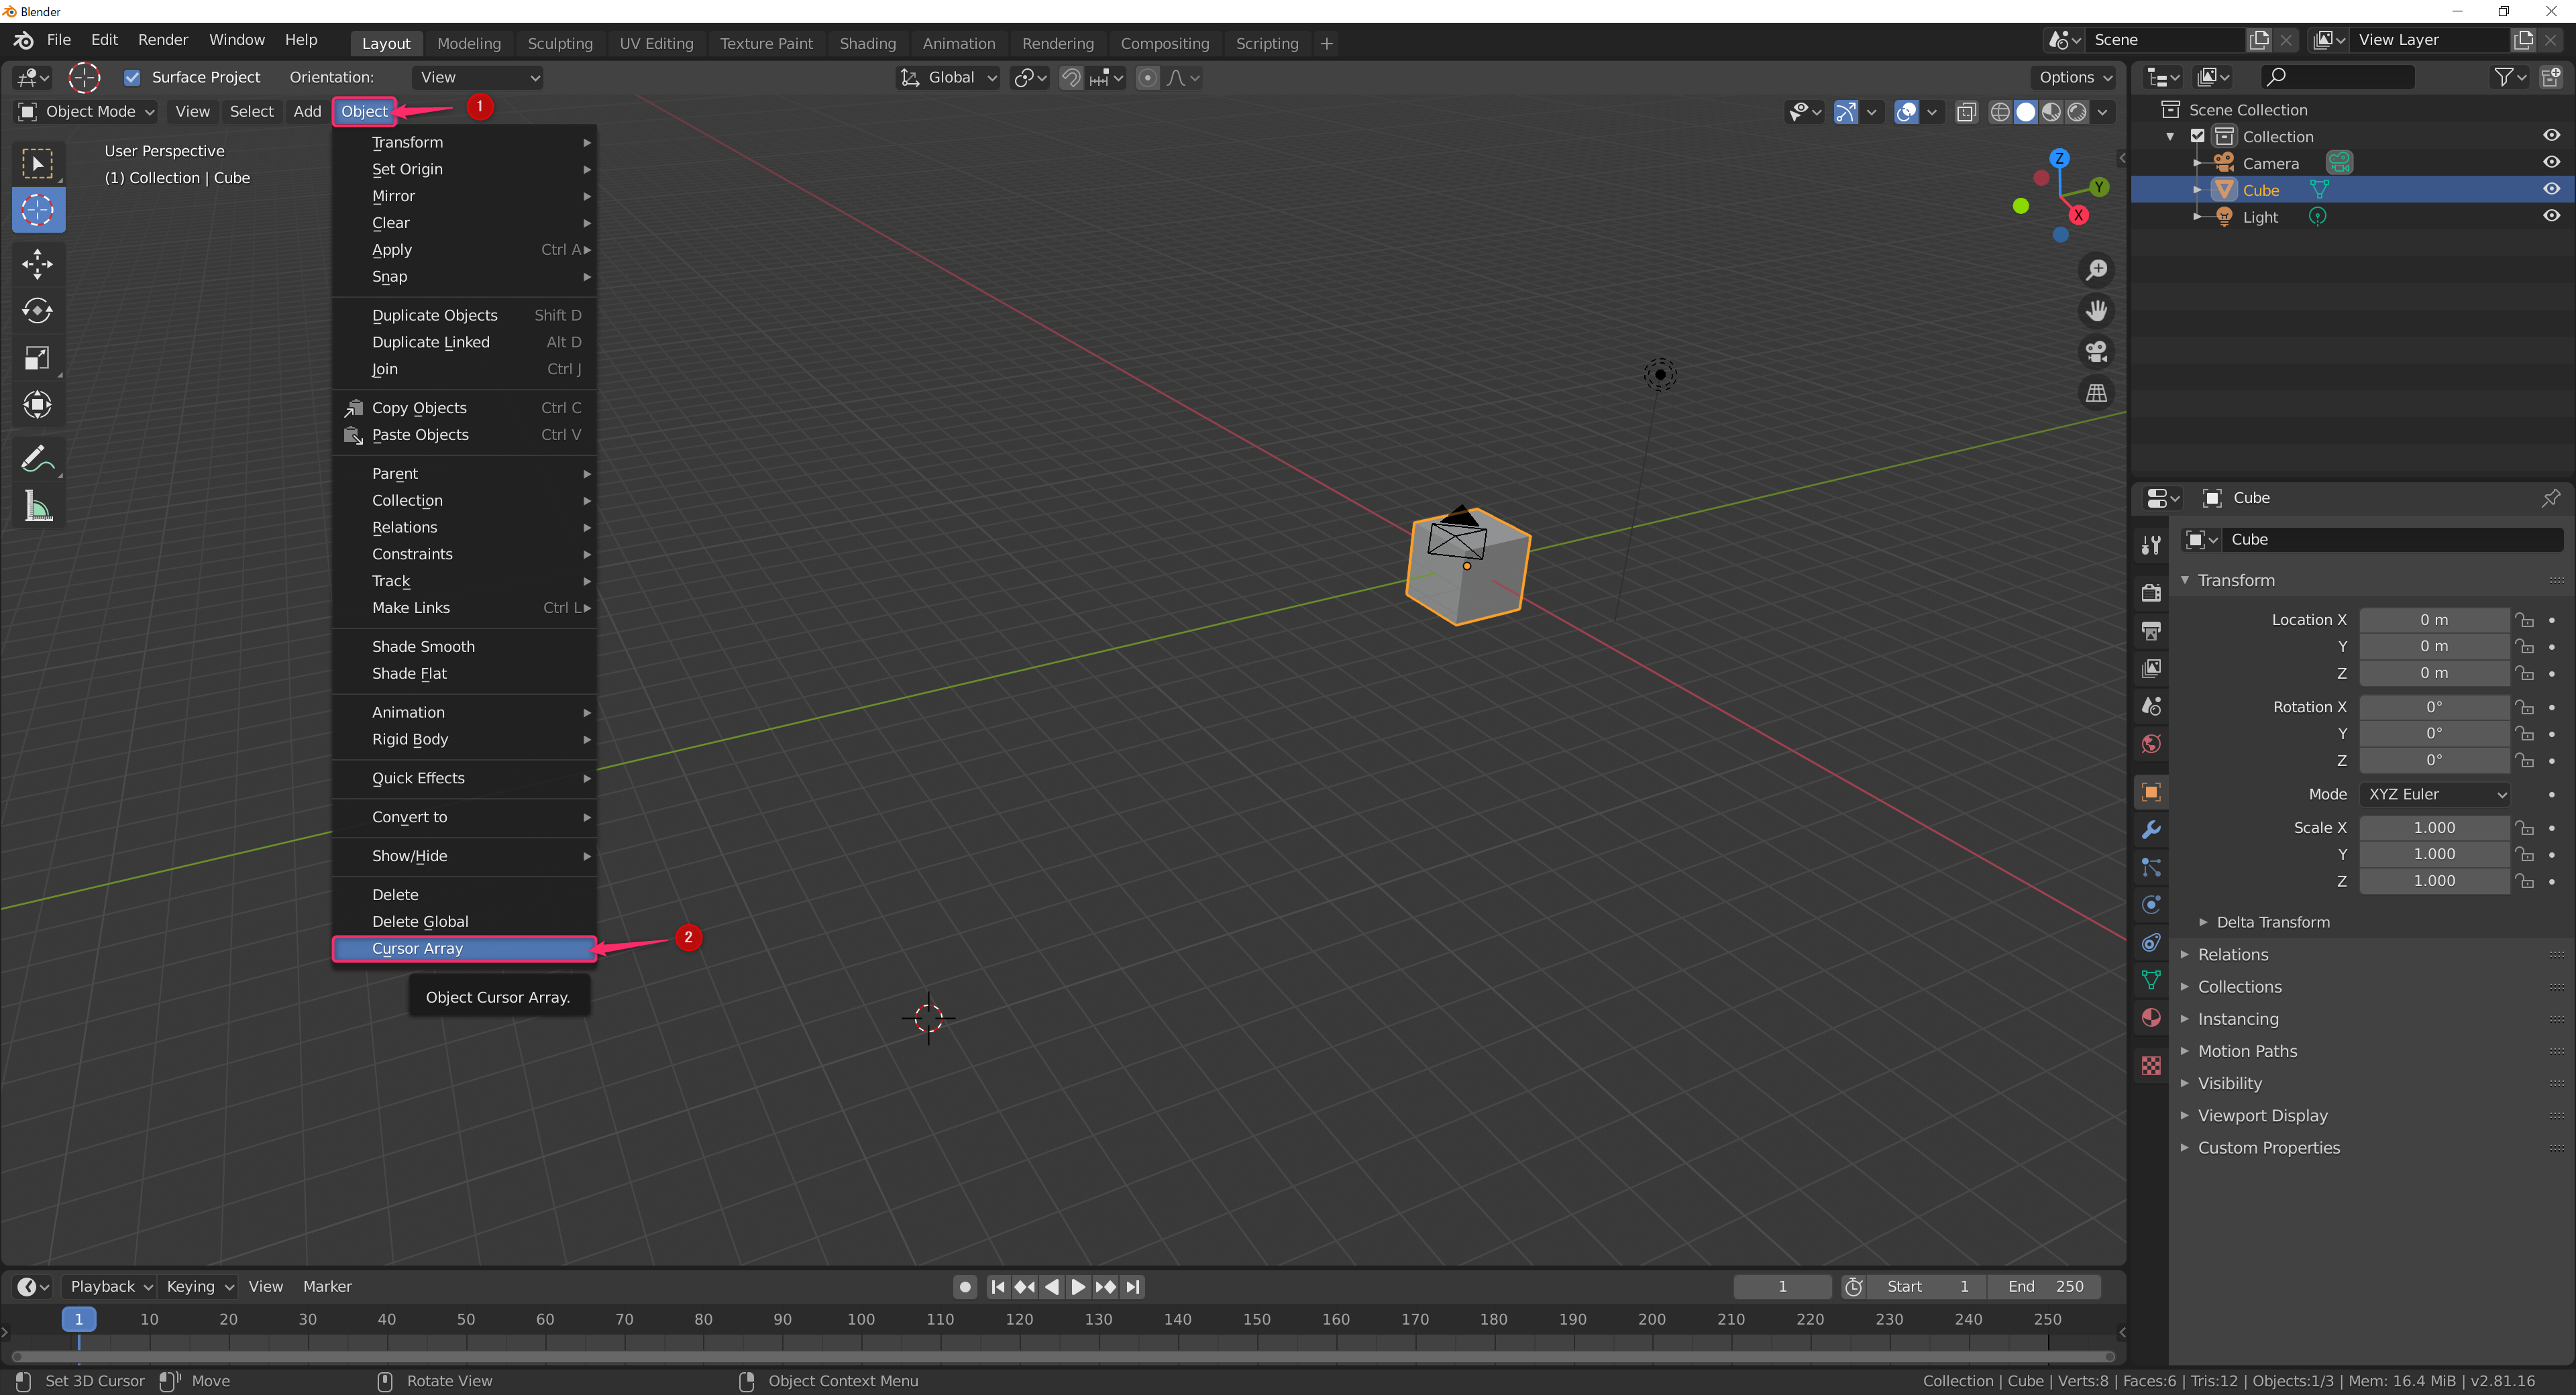Toggle camera view icon in viewport
2576x1395 pixels.
coord(2096,352)
